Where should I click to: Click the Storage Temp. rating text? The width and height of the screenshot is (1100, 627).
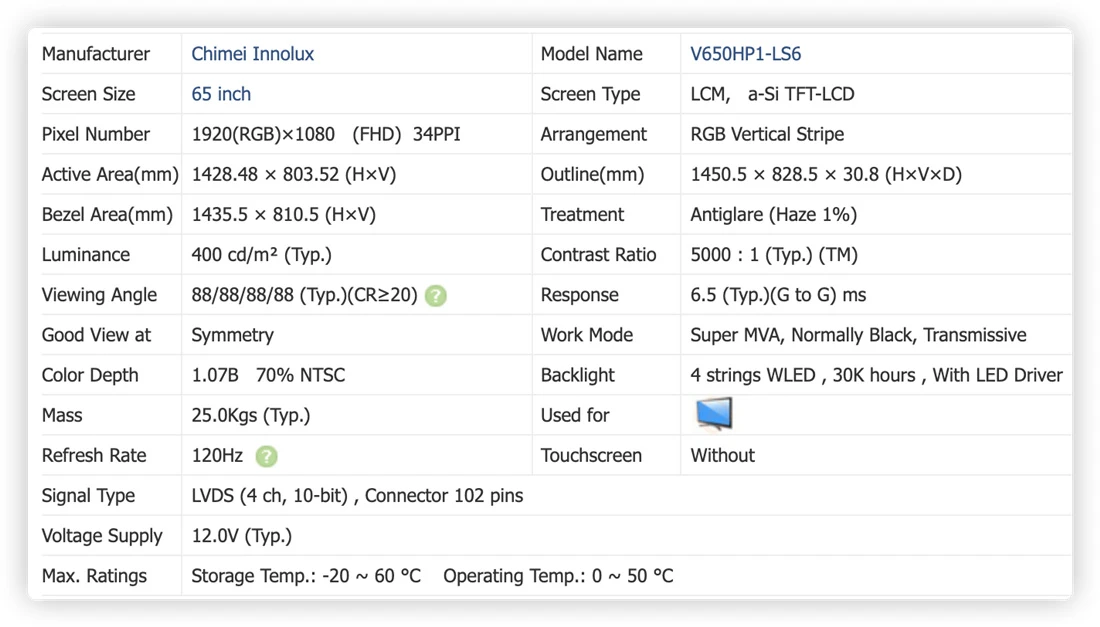point(306,576)
